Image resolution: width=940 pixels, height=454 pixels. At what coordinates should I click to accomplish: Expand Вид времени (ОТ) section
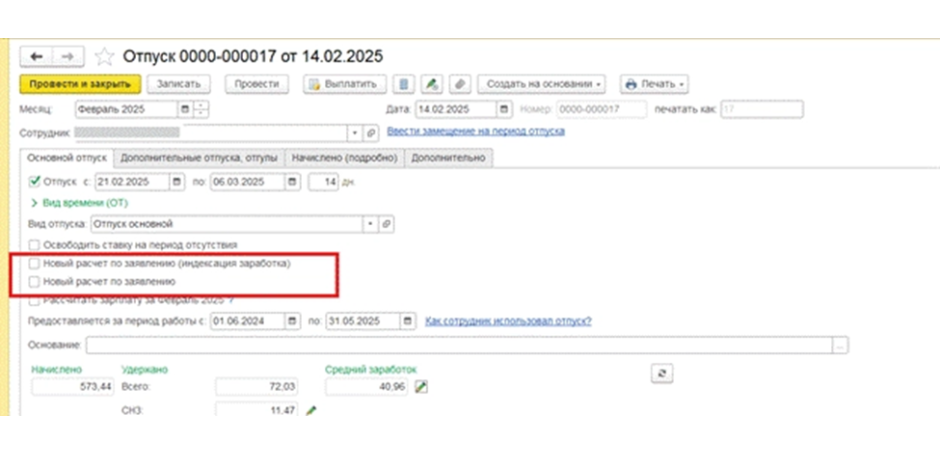pos(80,203)
